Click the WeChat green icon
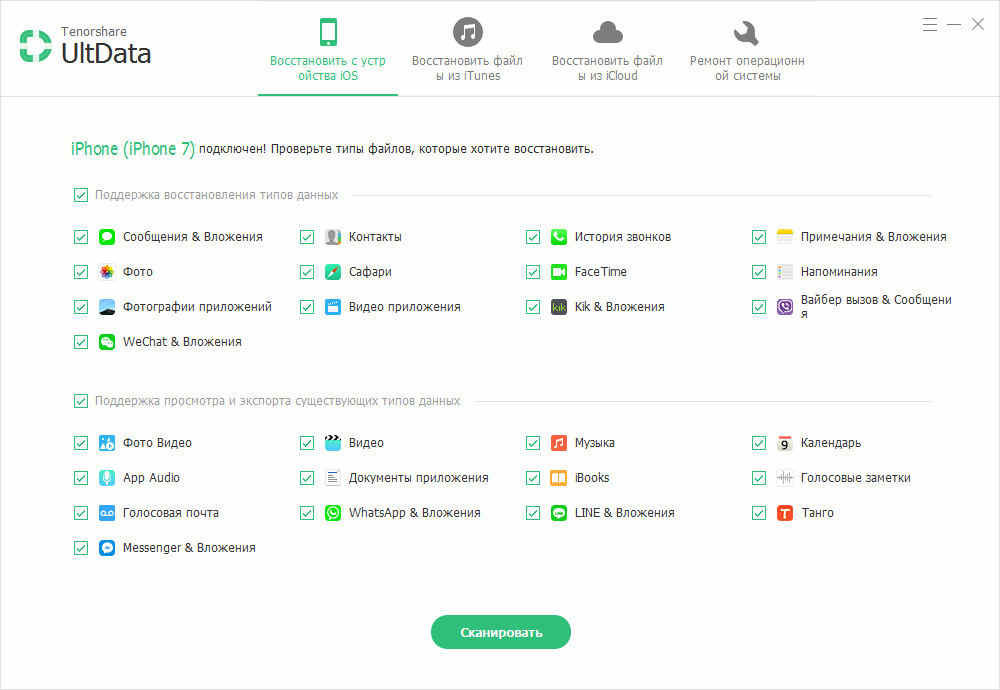This screenshot has height=690, width=1000. pos(107,342)
